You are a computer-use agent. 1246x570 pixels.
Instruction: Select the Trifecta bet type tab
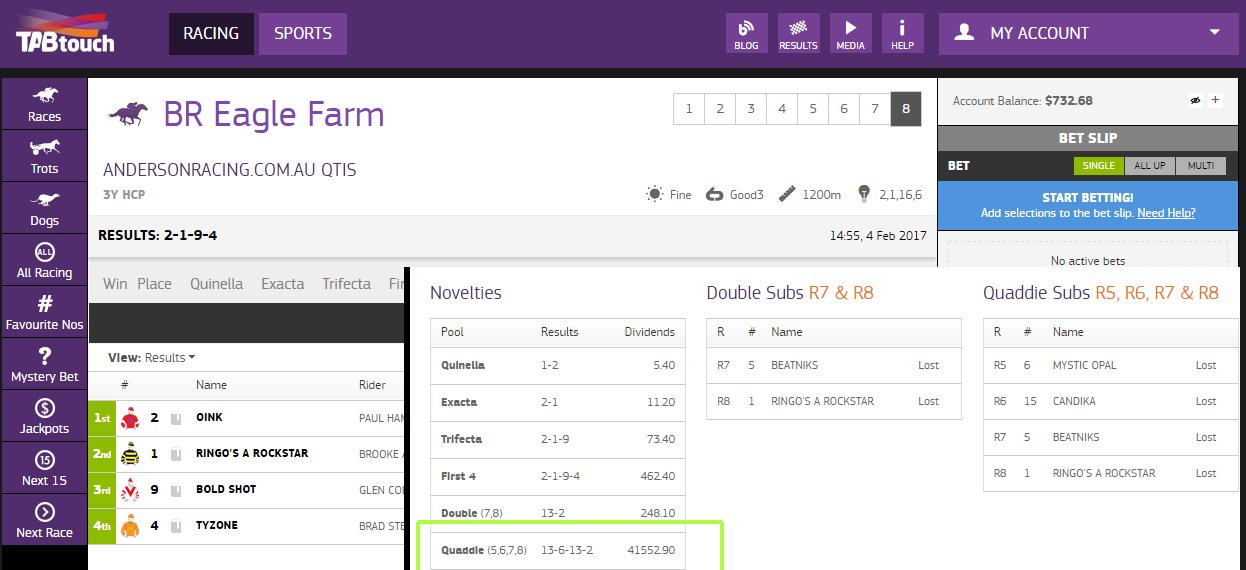click(347, 284)
